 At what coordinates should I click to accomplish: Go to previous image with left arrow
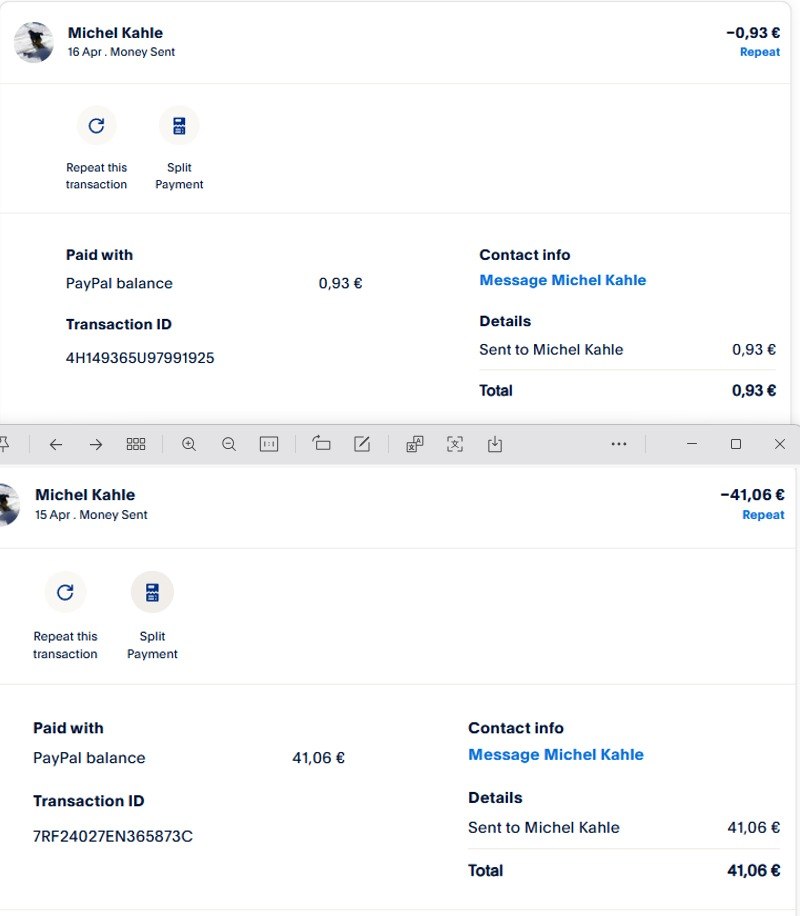[x=56, y=444]
